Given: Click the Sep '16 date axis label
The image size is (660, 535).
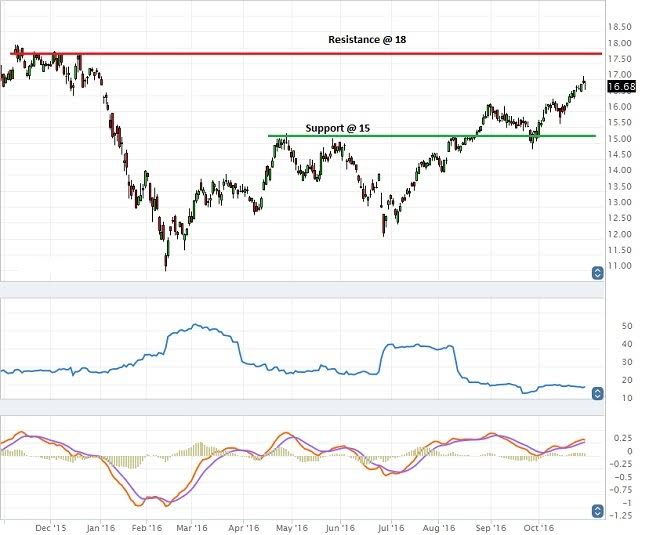Looking at the screenshot, I should (x=491, y=528).
